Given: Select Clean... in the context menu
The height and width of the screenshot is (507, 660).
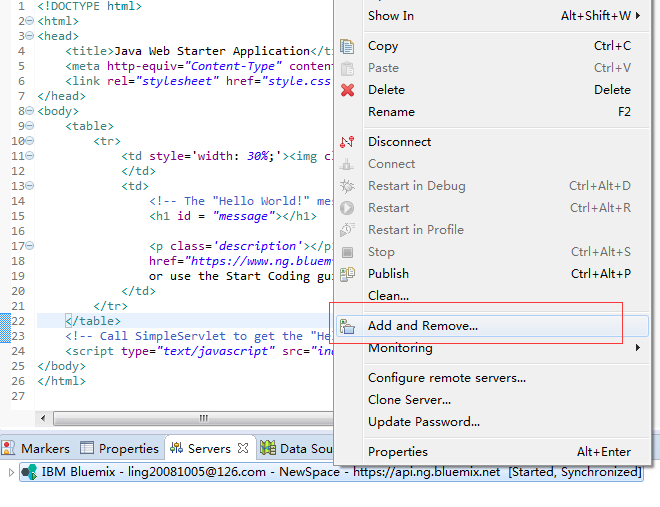Looking at the screenshot, I should tap(492, 296).
